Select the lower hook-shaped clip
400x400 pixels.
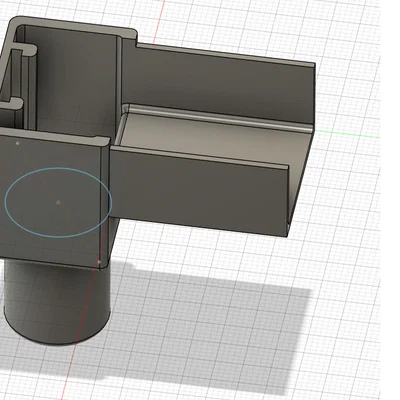click(x=12, y=103)
